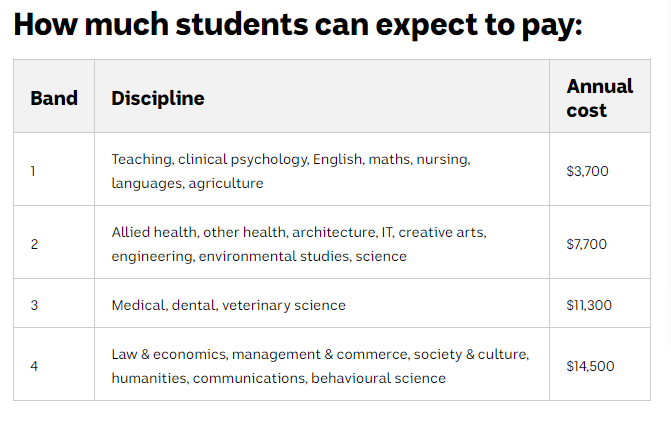Click the Annual cost column header
671x421 pixels.
click(600, 98)
